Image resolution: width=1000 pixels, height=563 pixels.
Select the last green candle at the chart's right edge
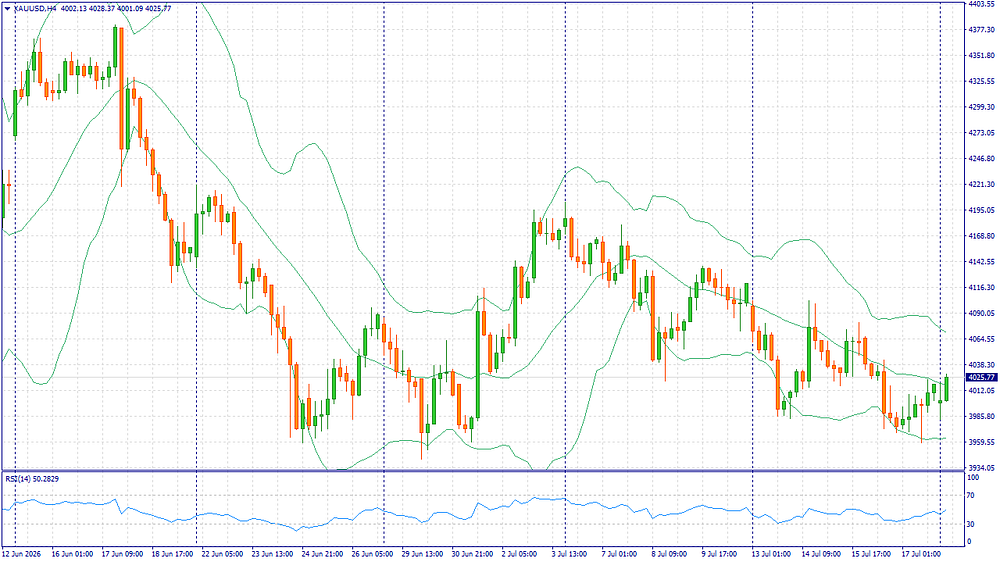tap(947, 388)
